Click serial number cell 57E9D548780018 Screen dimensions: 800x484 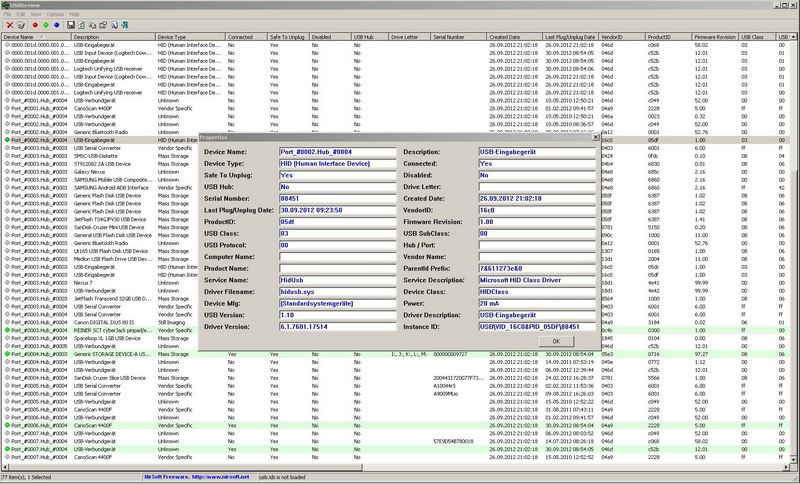453,441
